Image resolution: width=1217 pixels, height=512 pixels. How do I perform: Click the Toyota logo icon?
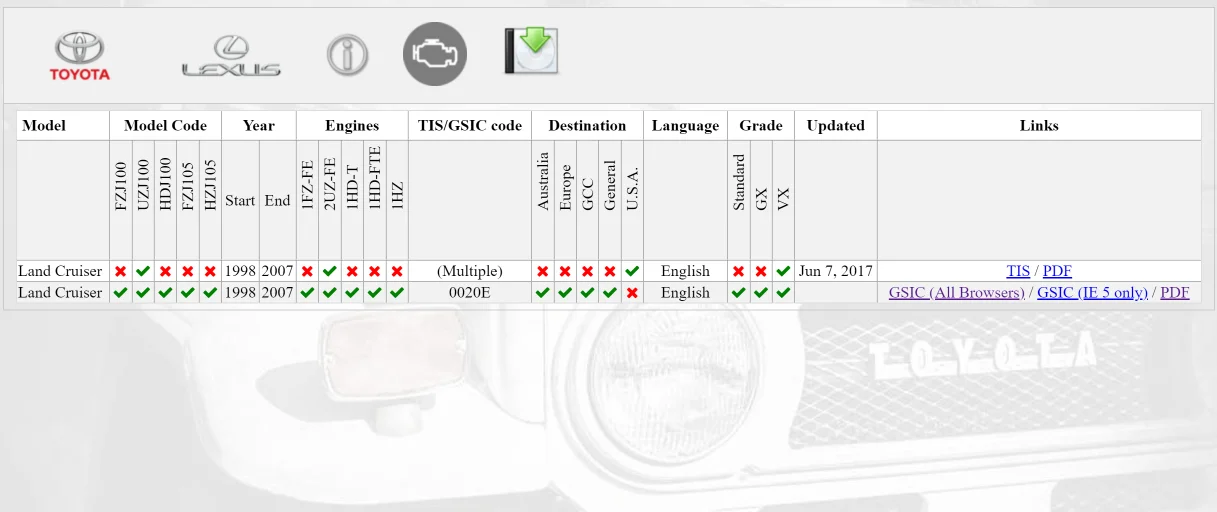click(80, 55)
